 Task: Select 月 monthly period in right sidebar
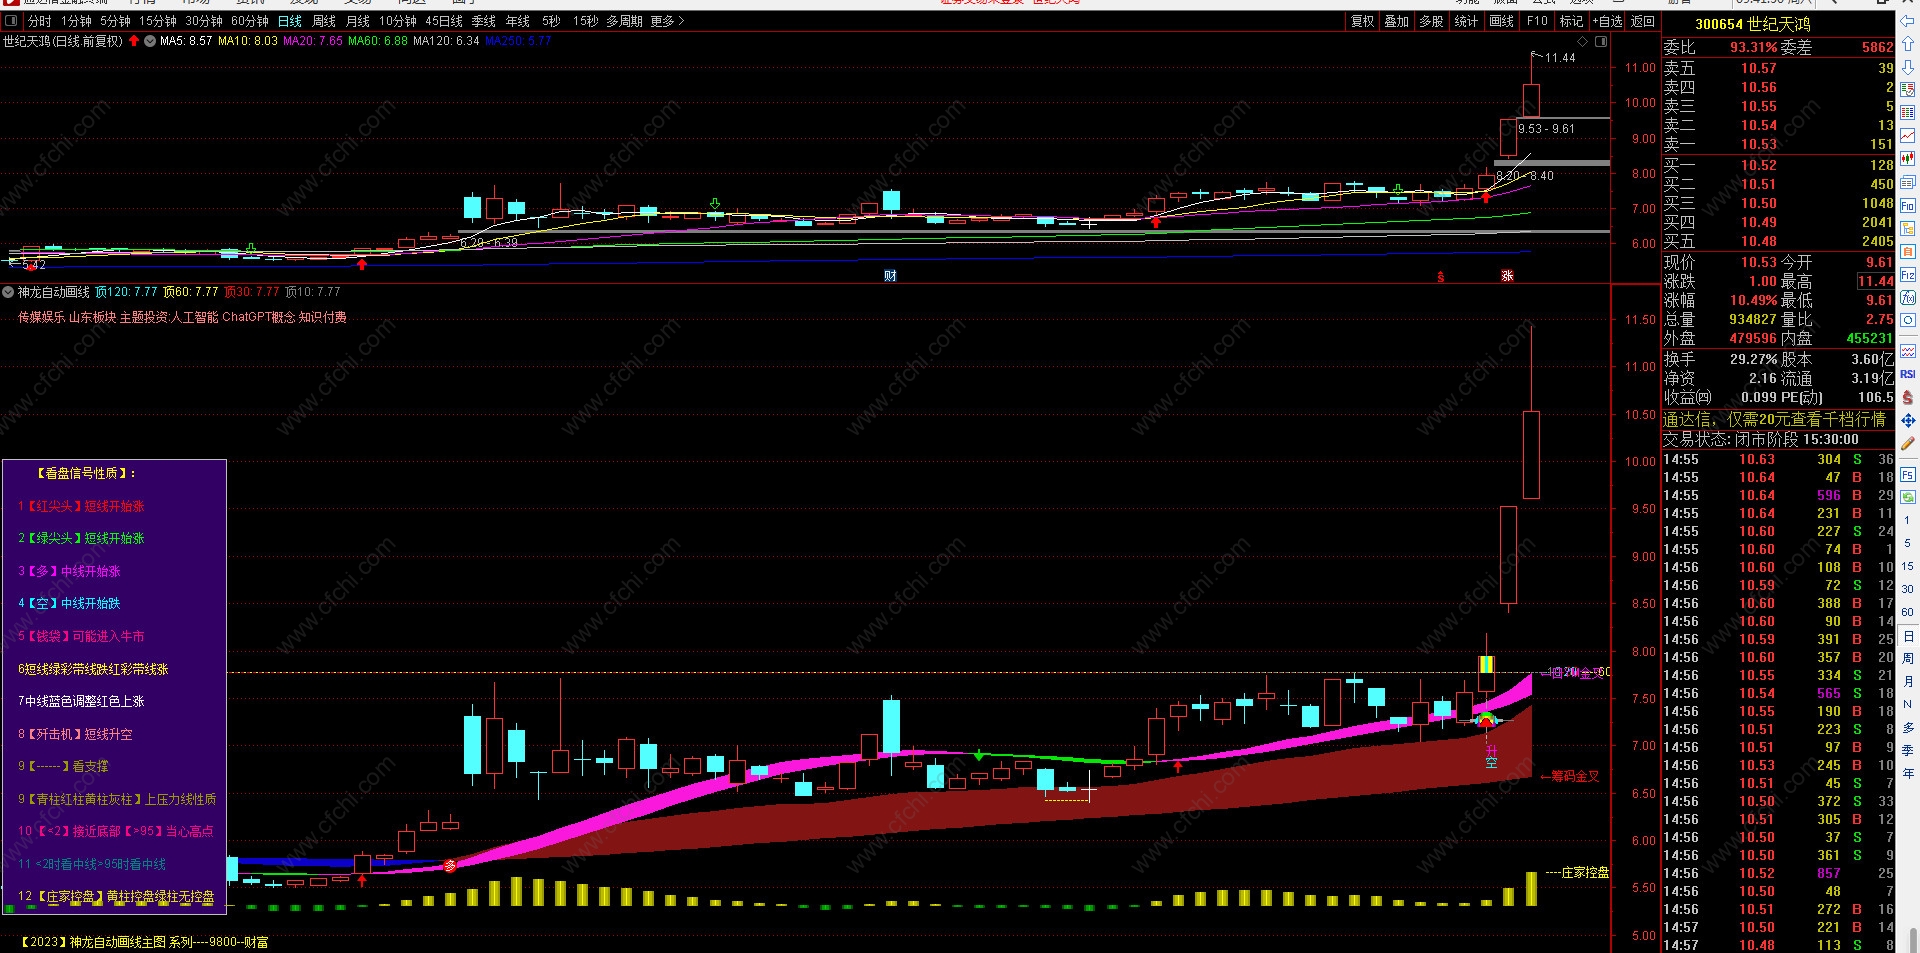pos(1908,682)
